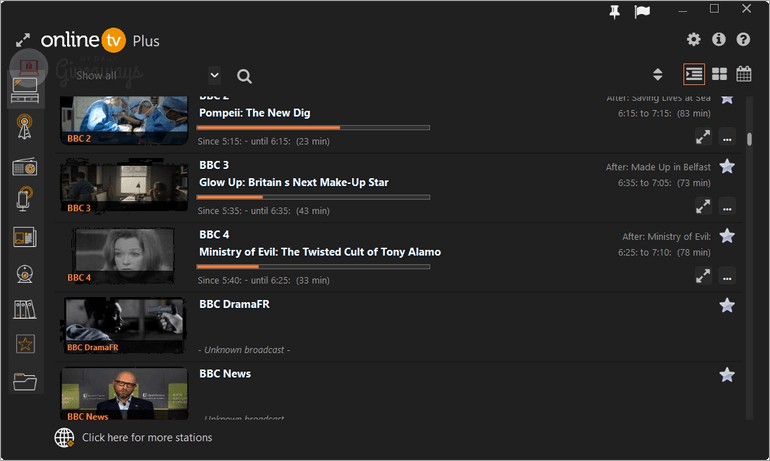Open the BBC 4 thumbnail
This screenshot has height=461, width=770.
[124, 256]
